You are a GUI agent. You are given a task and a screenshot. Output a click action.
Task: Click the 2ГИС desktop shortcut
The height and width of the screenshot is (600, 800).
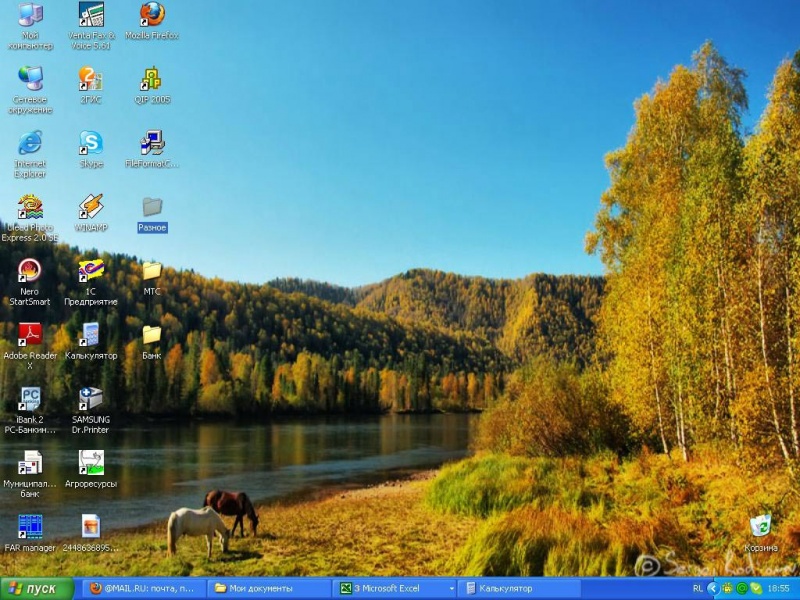pyautogui.click(x=91, y=79)
